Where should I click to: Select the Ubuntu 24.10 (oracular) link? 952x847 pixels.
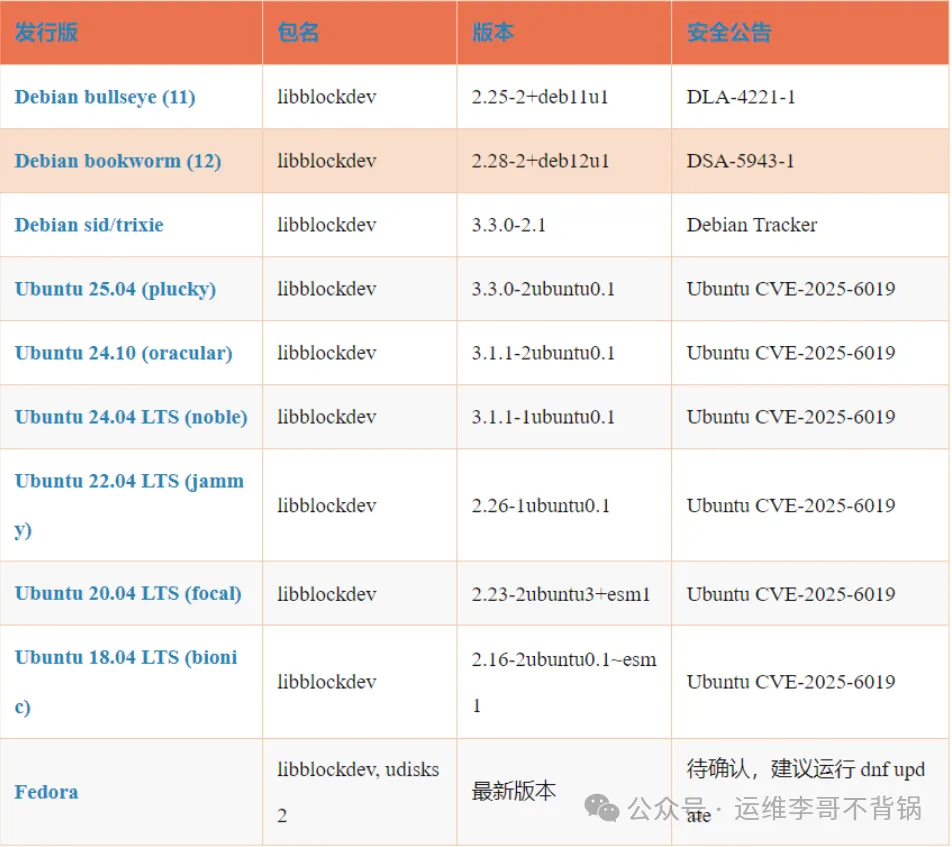coord(123,353)
